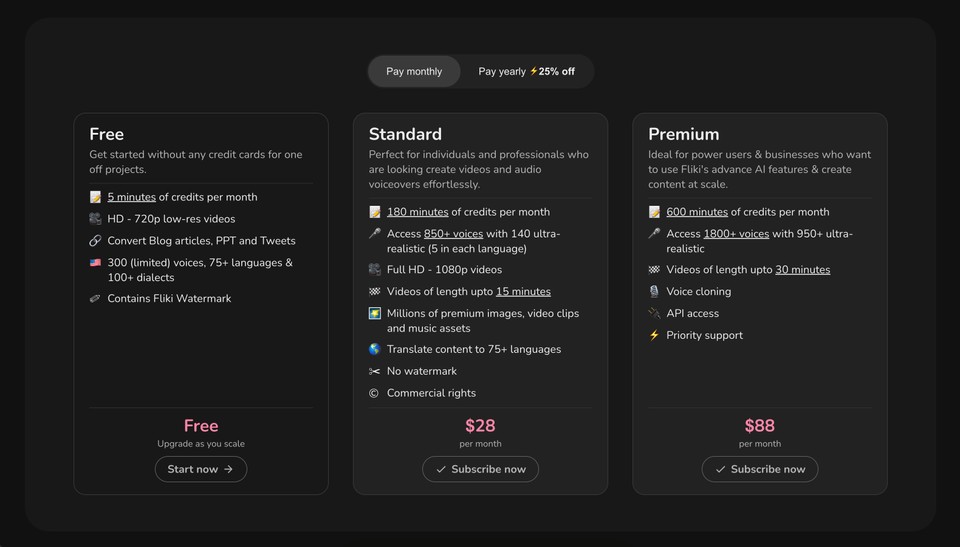Click the globe icon beside Translate content
This screenshot has width=960, height=547.
[375, 349]
